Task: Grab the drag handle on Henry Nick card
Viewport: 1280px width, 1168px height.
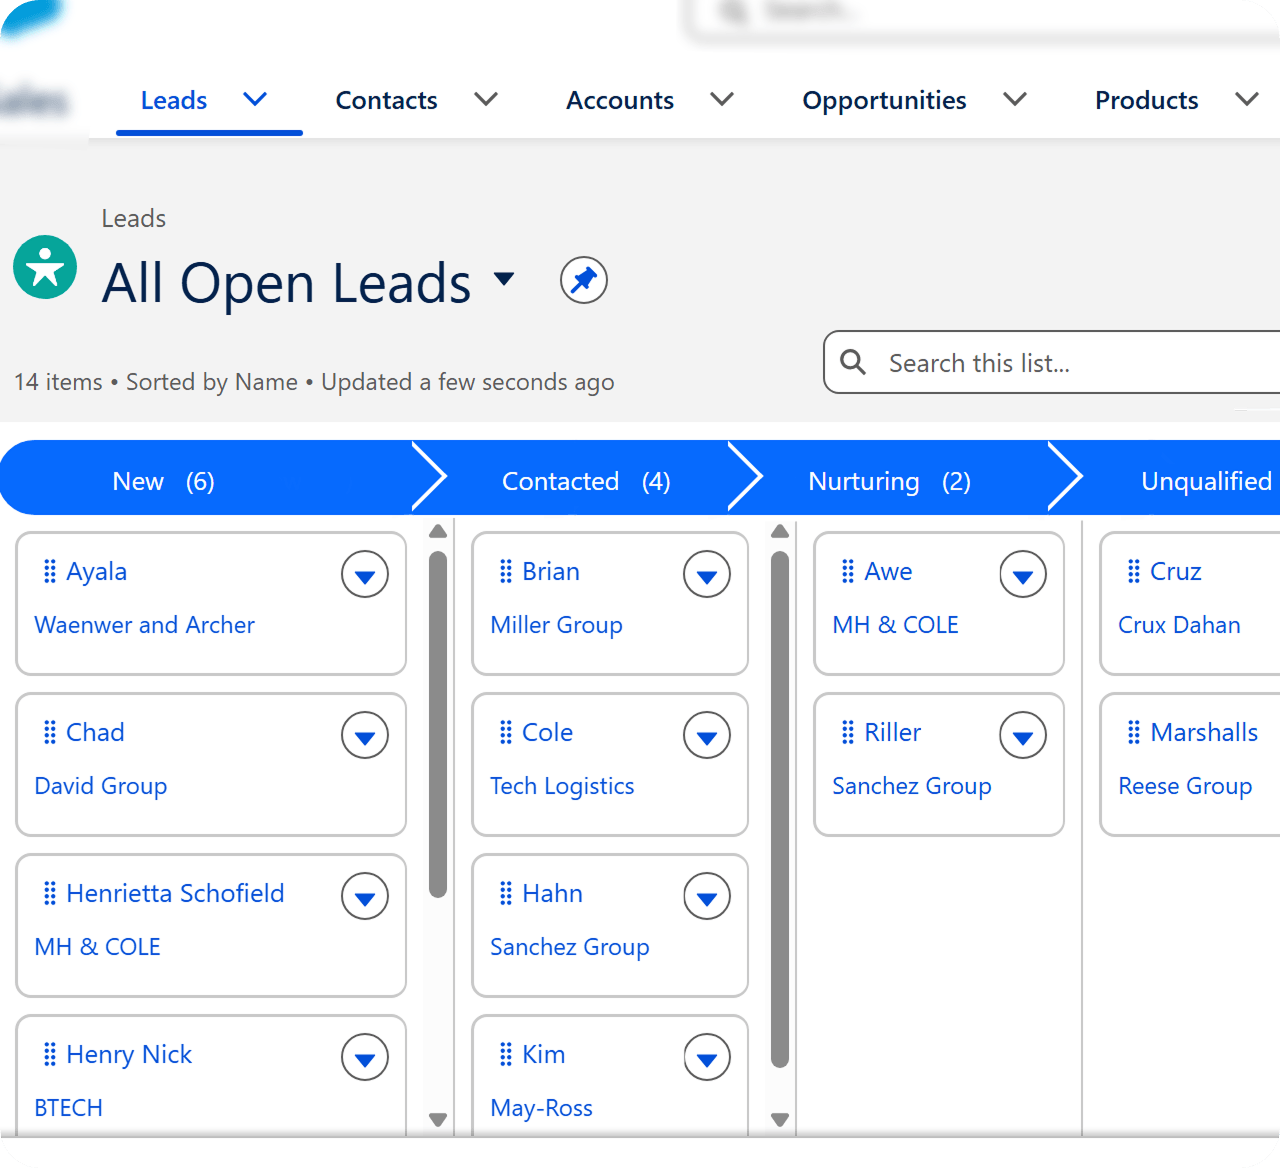Action: (x=49, y=1054)
